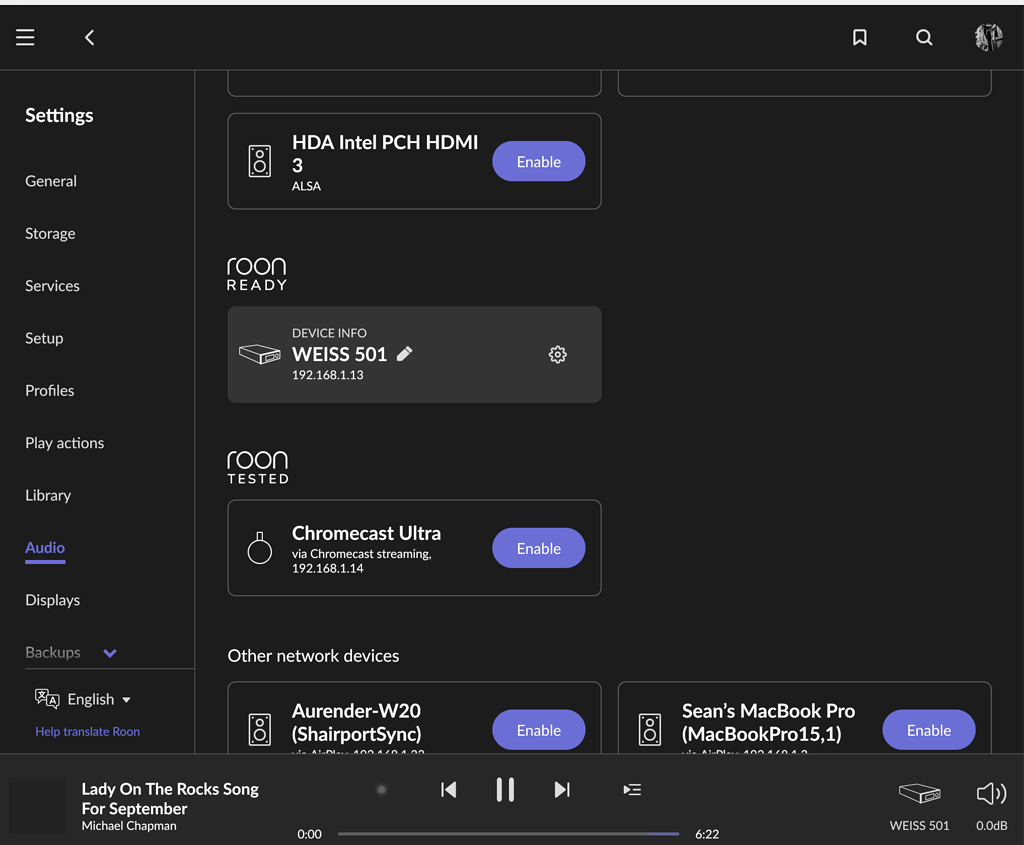
Task: Click the bookmark icon in the top bar
Action: click(x=859, y=37)
